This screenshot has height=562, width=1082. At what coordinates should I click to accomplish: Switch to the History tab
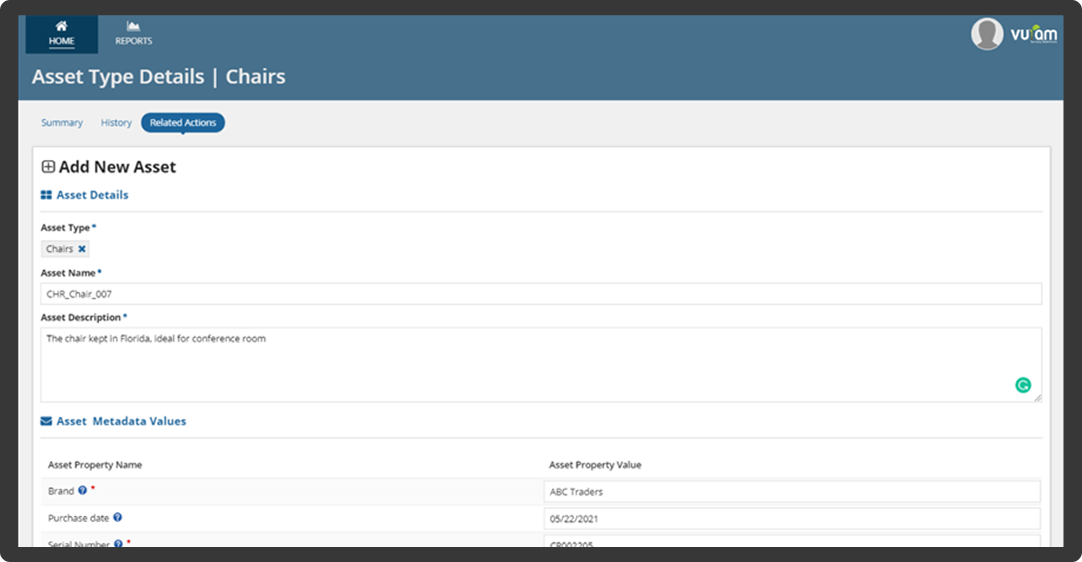(x=116, y=122)
